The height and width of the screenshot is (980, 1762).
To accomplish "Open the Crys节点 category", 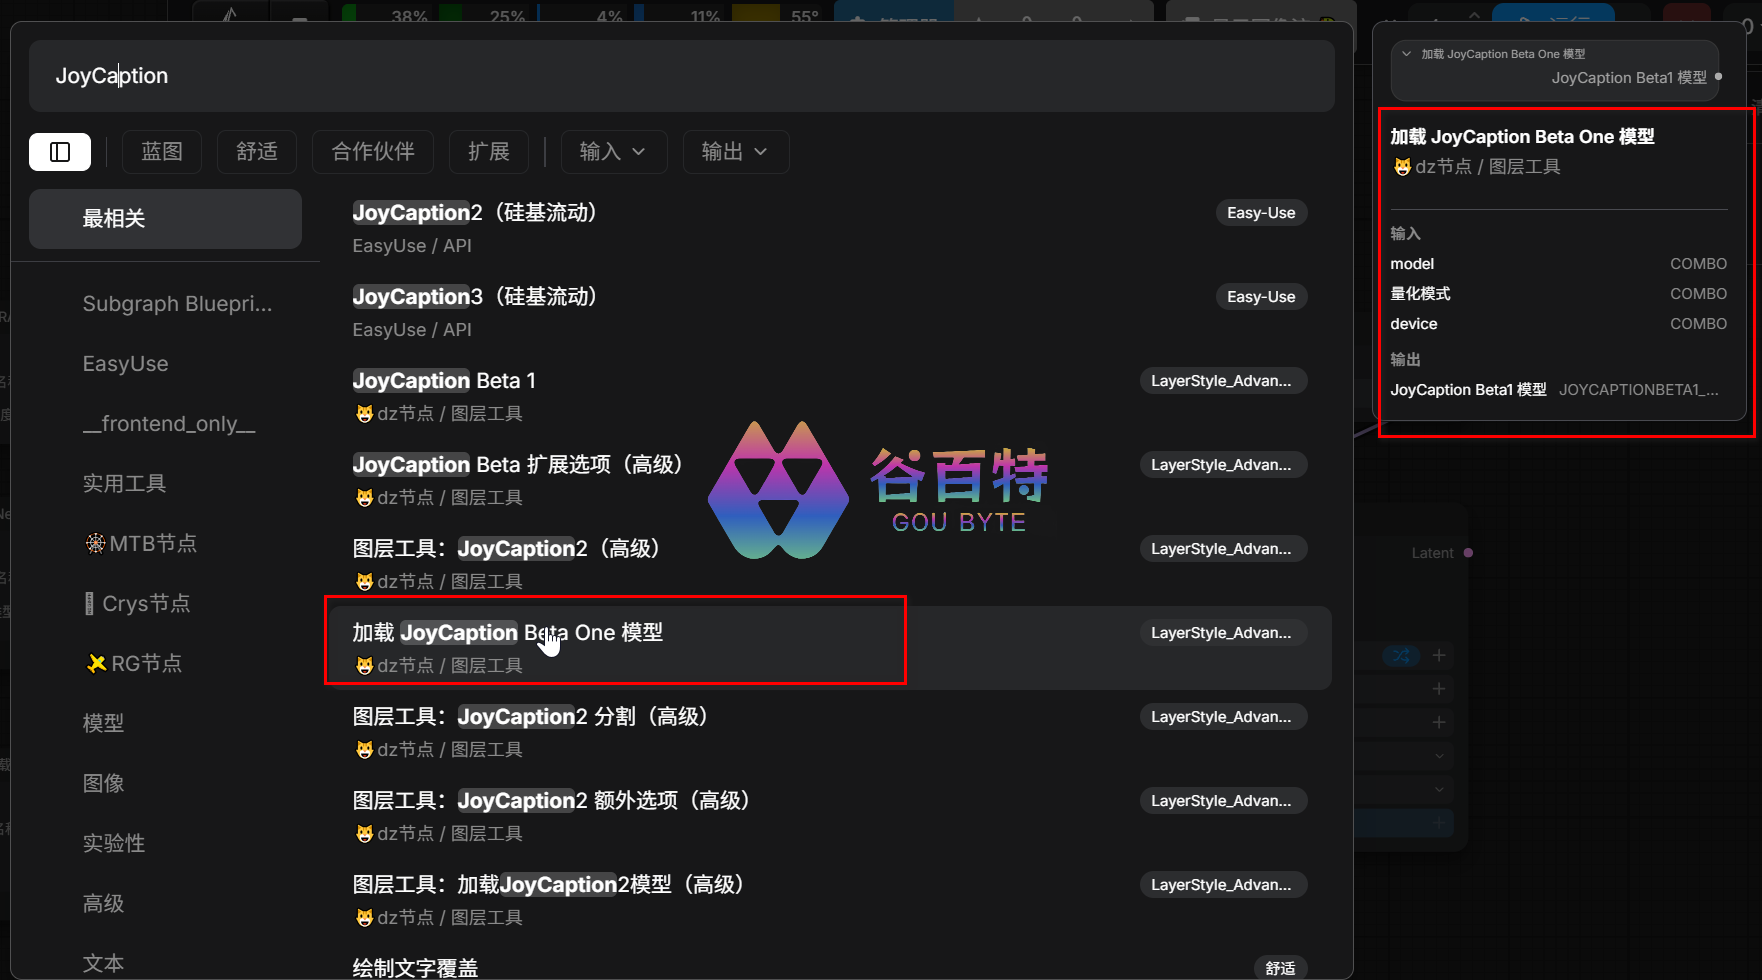I will [136, 604].
